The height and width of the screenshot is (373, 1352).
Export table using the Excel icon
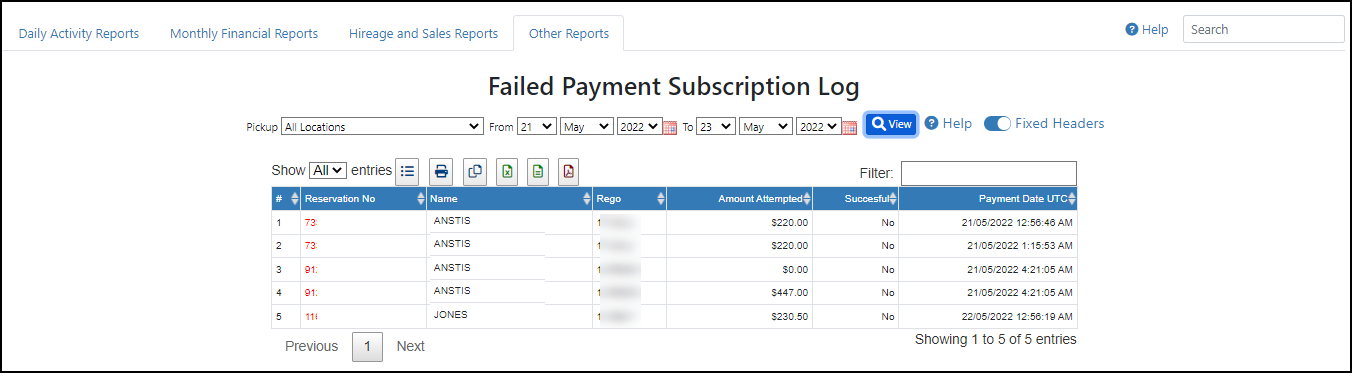(x=507, y=171)
